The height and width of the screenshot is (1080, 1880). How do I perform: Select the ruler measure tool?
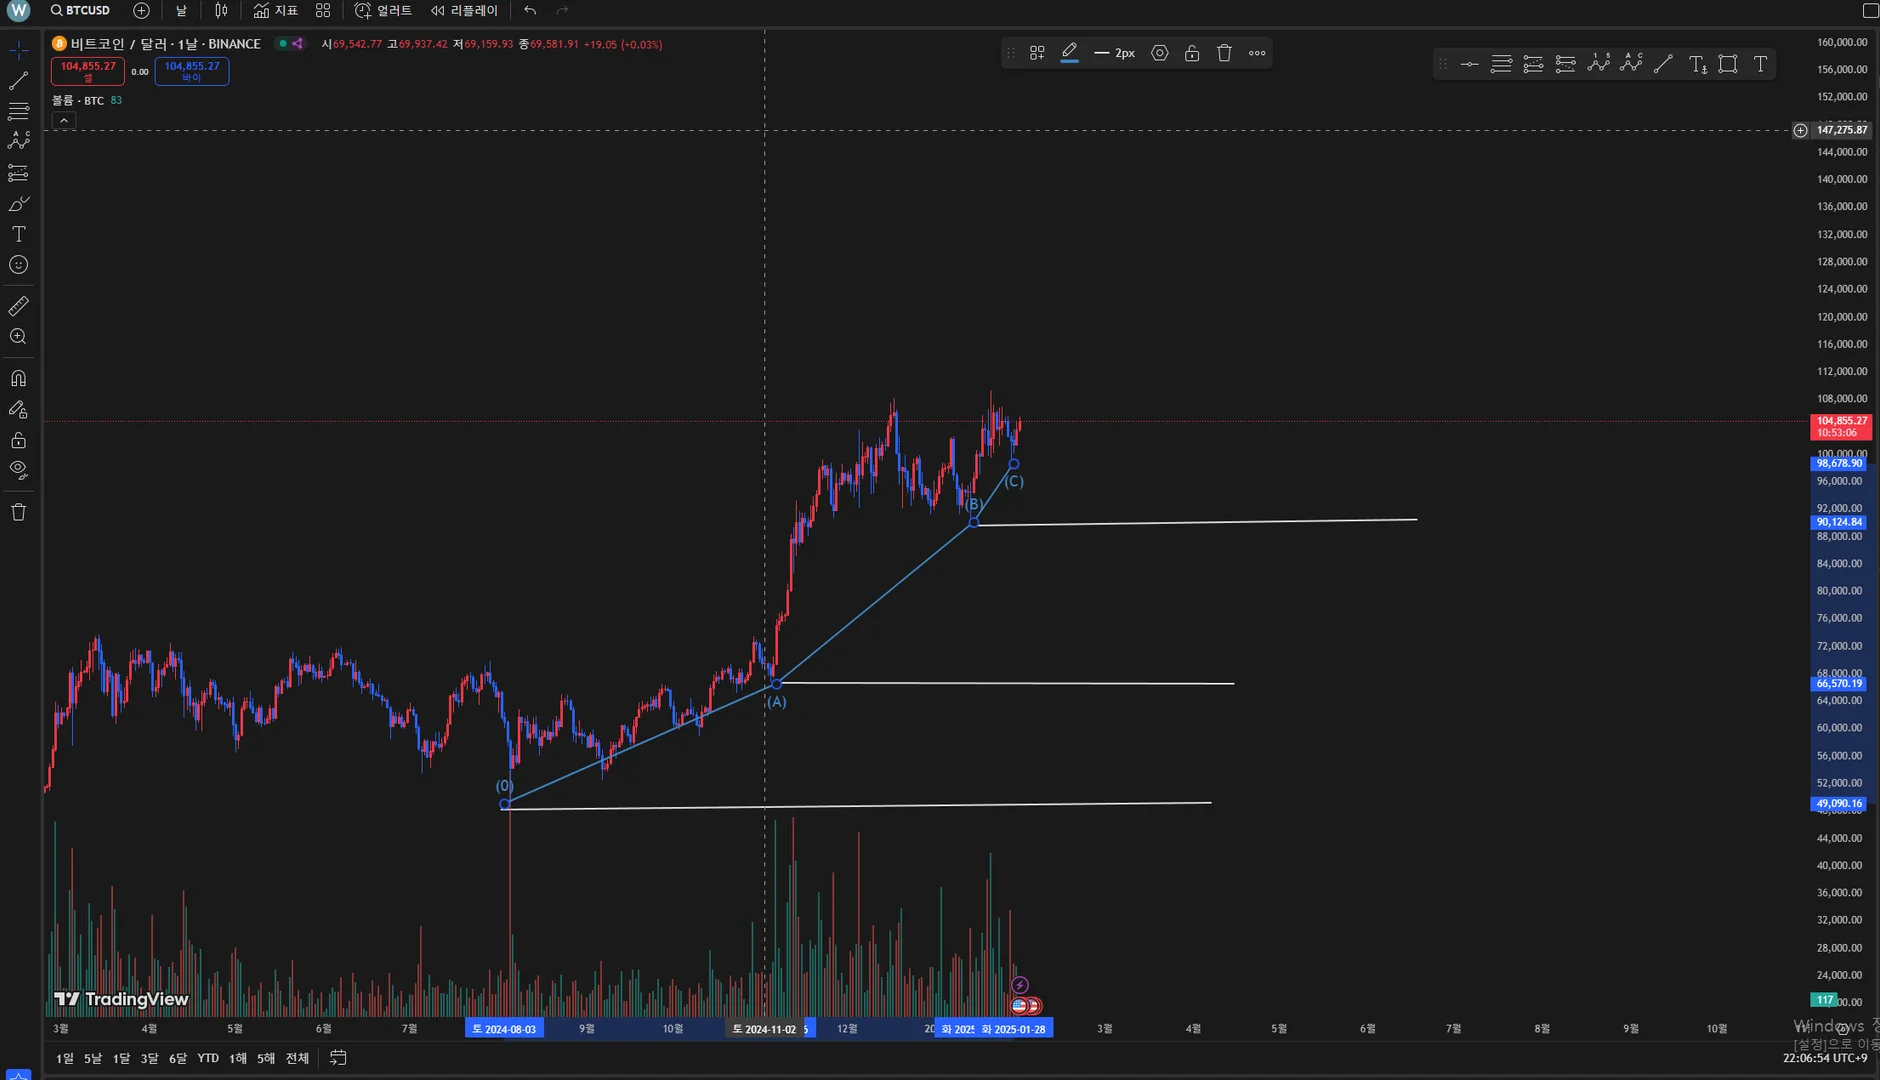(18, 306)
